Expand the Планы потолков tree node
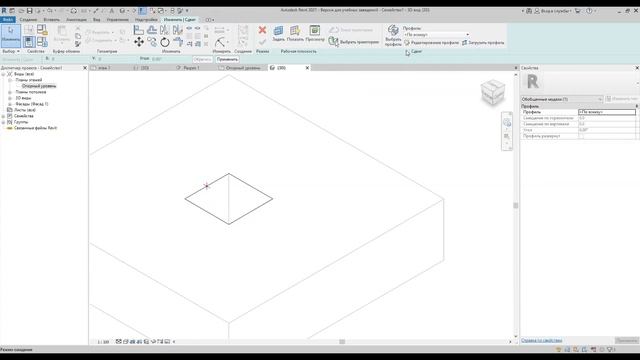This screenshot has height=360, width=640. pos(10,92)
